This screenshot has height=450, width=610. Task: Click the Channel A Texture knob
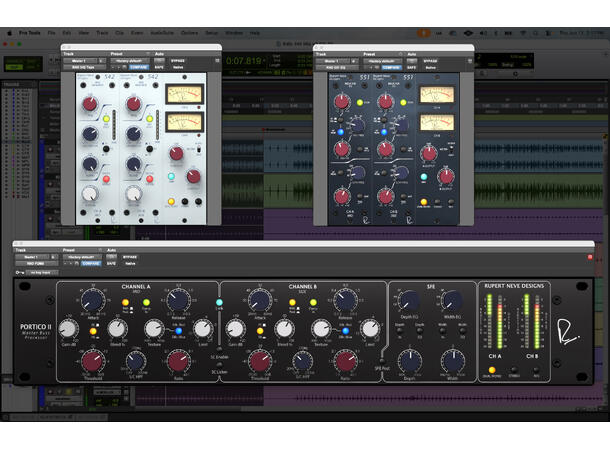point(154,329)
